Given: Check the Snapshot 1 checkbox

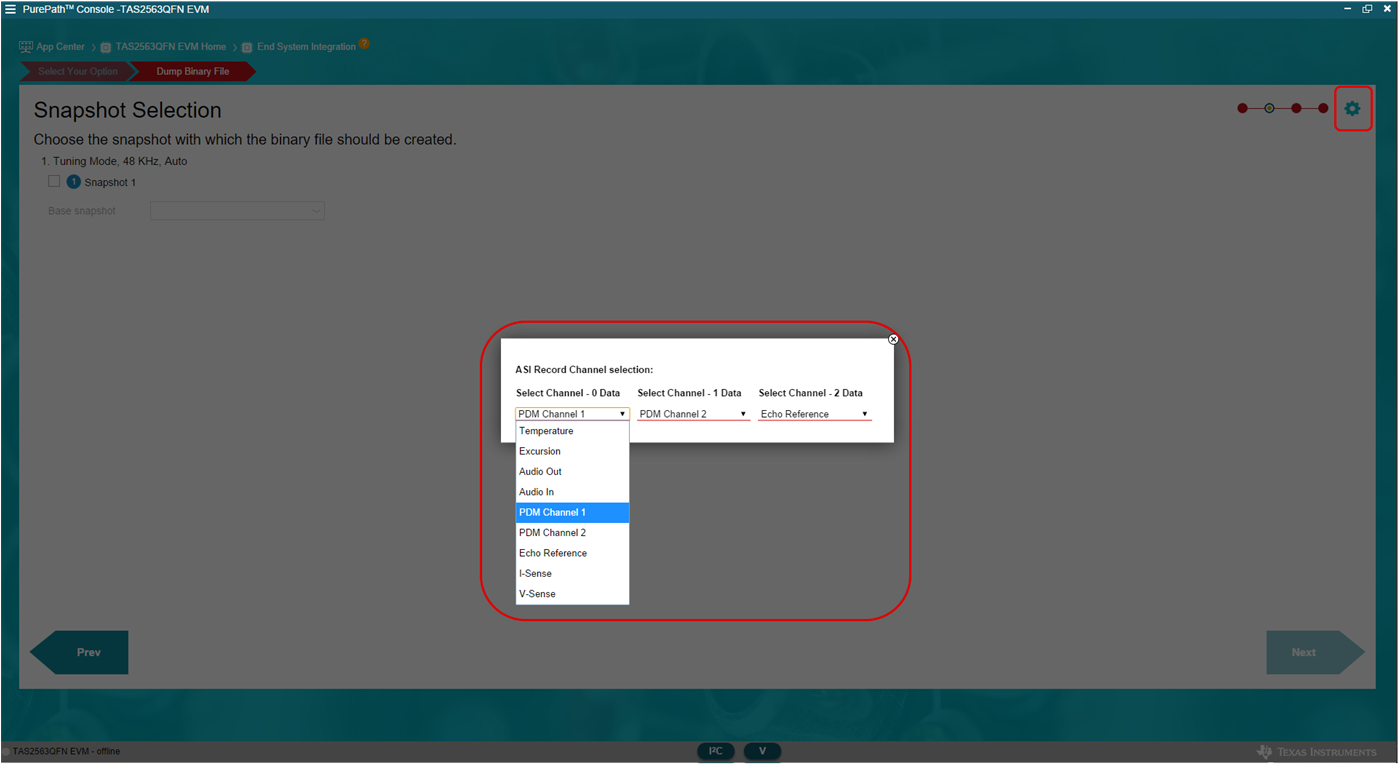Looking at the screenshot, I should [54, 181].
